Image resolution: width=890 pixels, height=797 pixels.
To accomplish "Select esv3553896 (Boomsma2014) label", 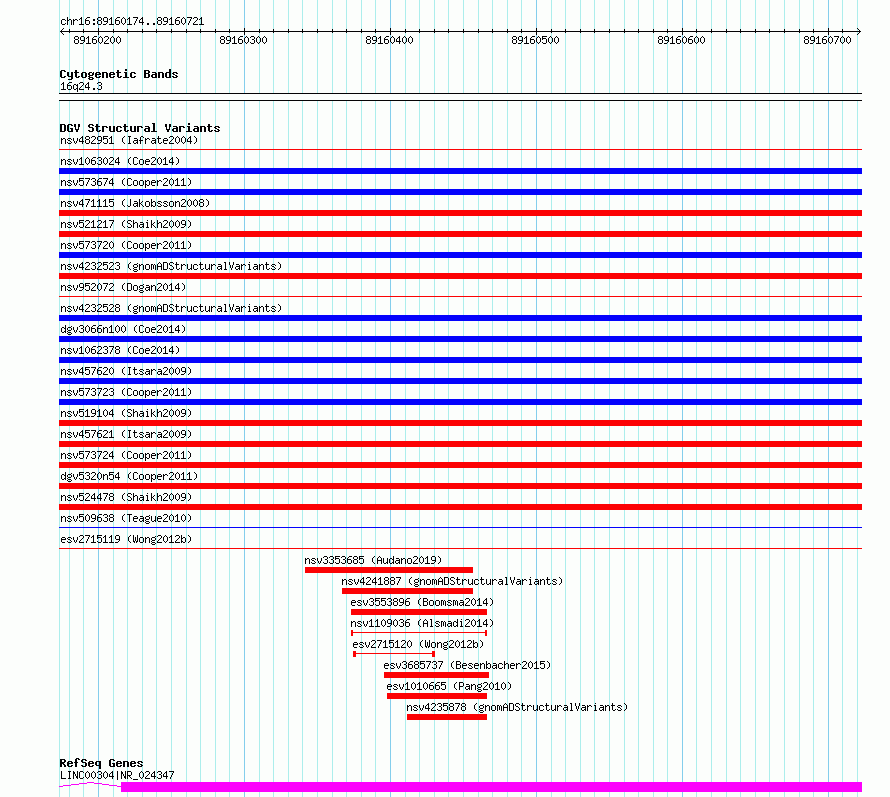I will pyautogui.click(x=422, y=602).
